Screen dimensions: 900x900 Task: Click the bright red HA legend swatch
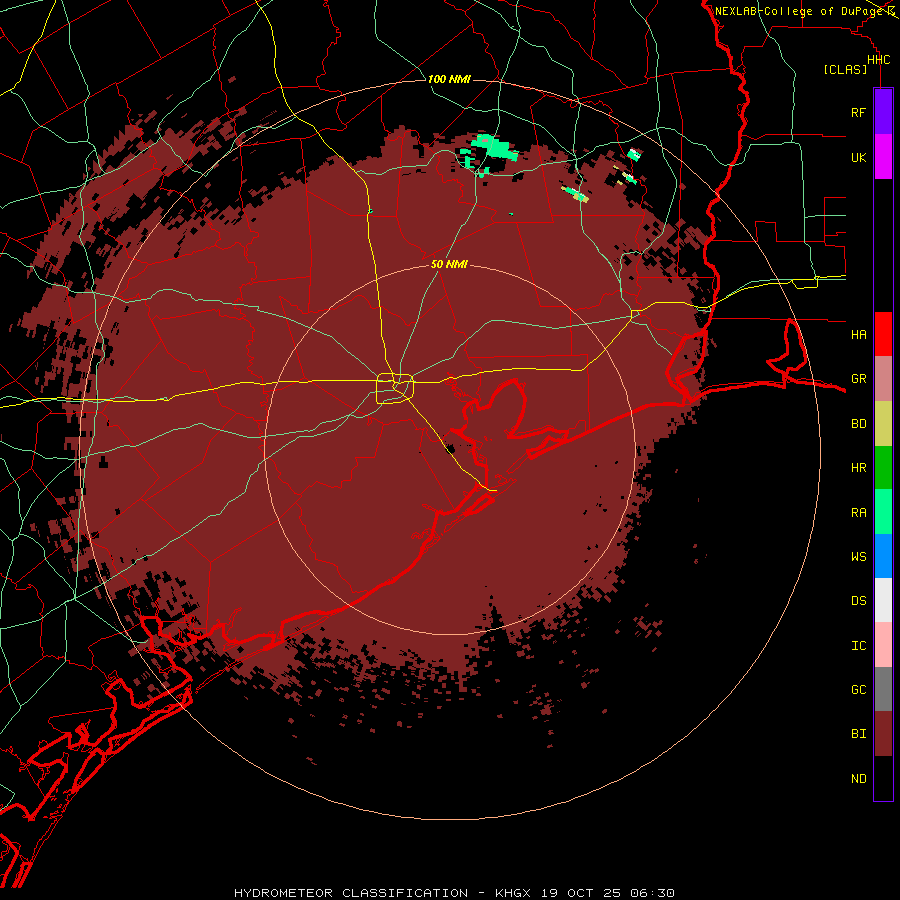point(883,334)
